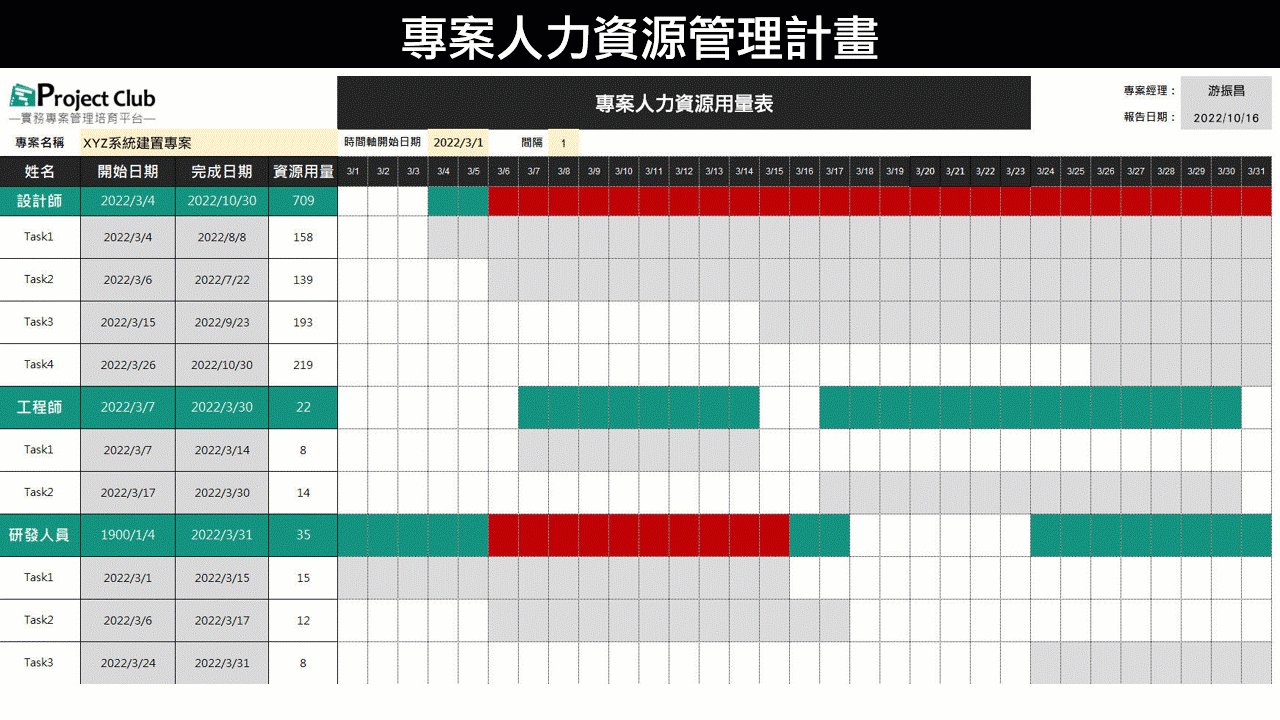Click Task3 under 研發人員

pos(40,663)
